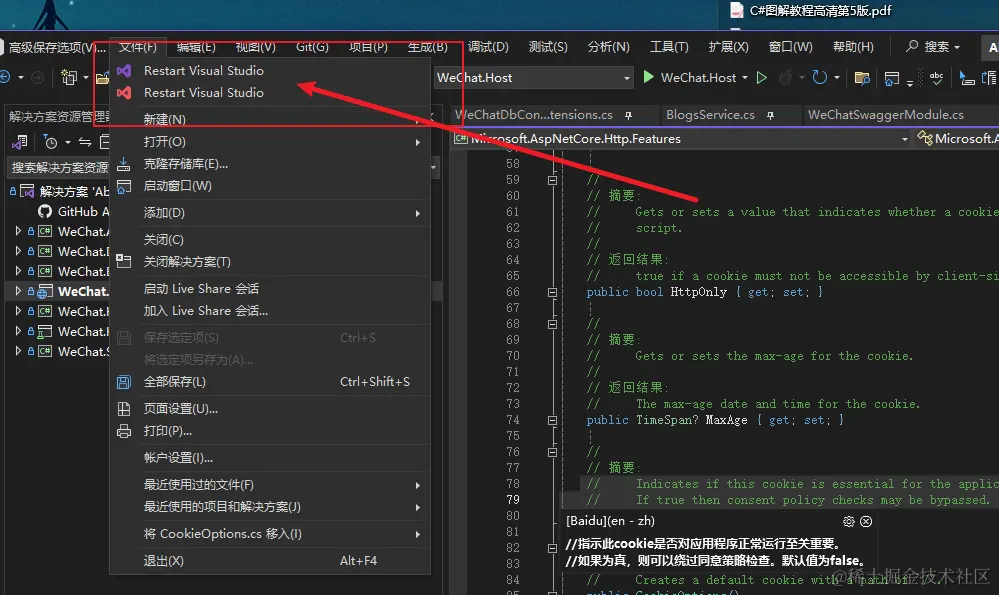Click the outlined Start Without Debugging icon
The width and height of the screenshot is (999, 595).
[761, 78]
